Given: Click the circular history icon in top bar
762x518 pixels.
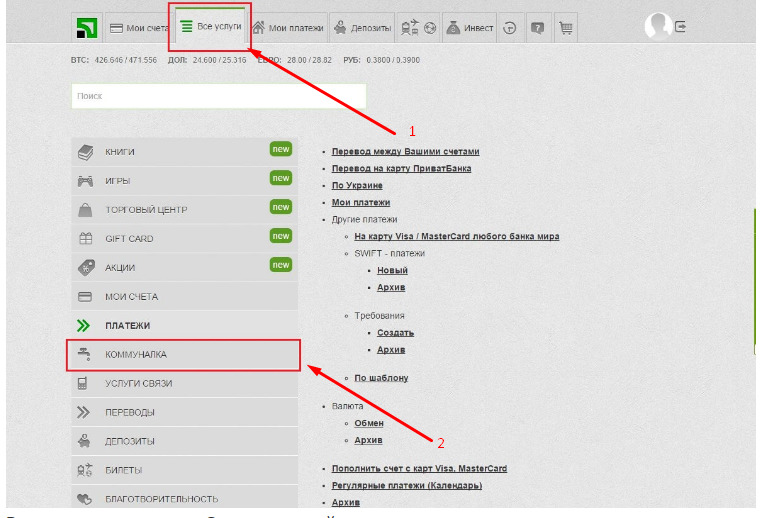Looking at the screenshot, I should 510,28.
